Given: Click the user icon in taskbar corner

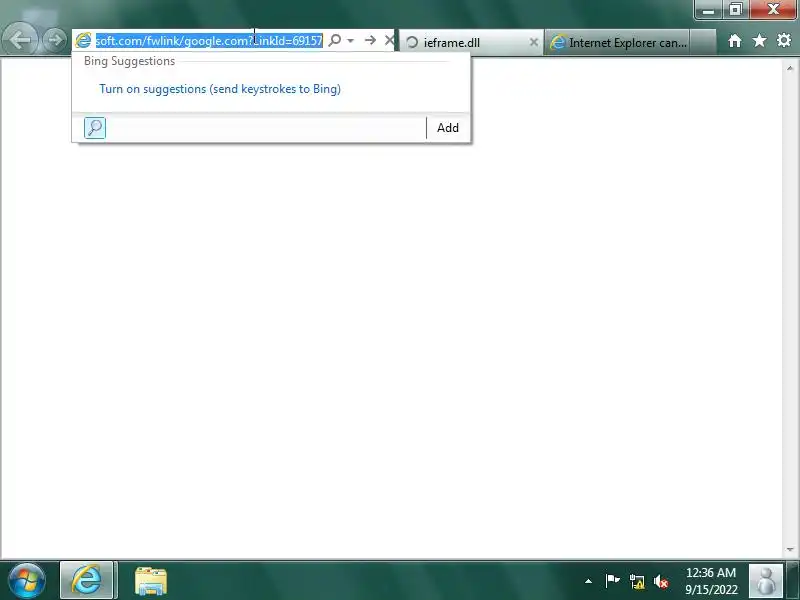Looking at the screenshot, I should pyautogui.click(x=766, y=581).
